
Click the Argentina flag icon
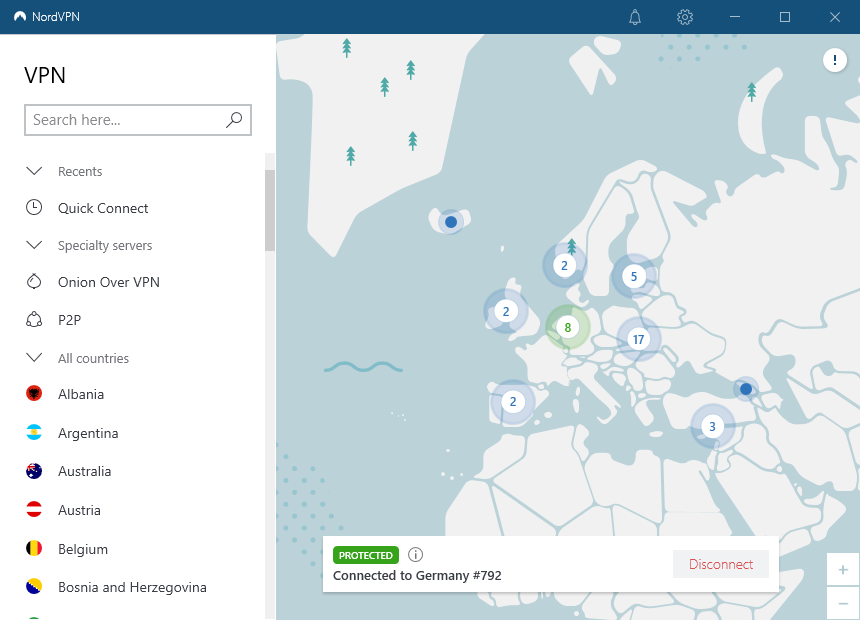click(x=34, y=432)
